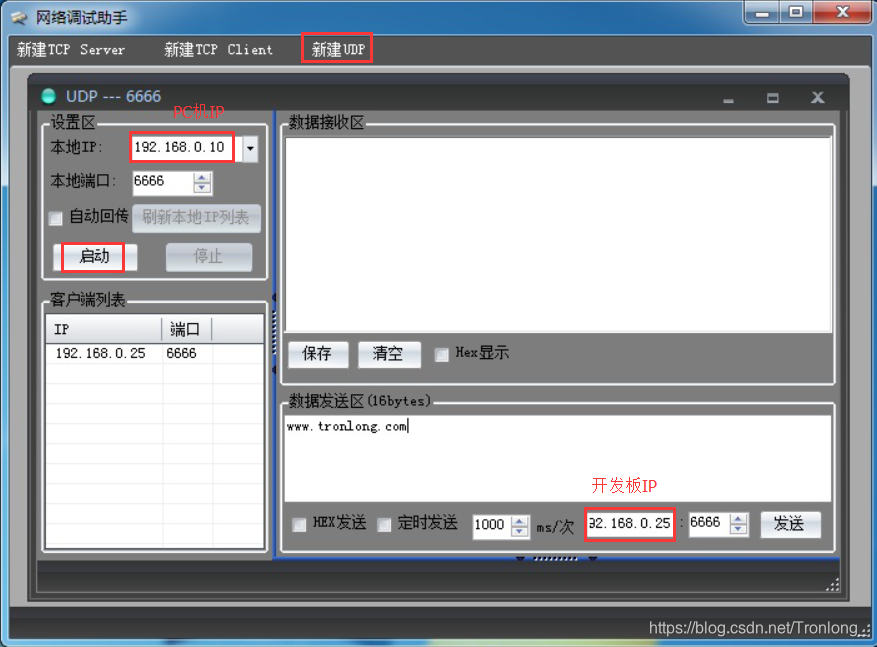
Task: Decrease the target port with down arrow
Action: coord(739,529)
